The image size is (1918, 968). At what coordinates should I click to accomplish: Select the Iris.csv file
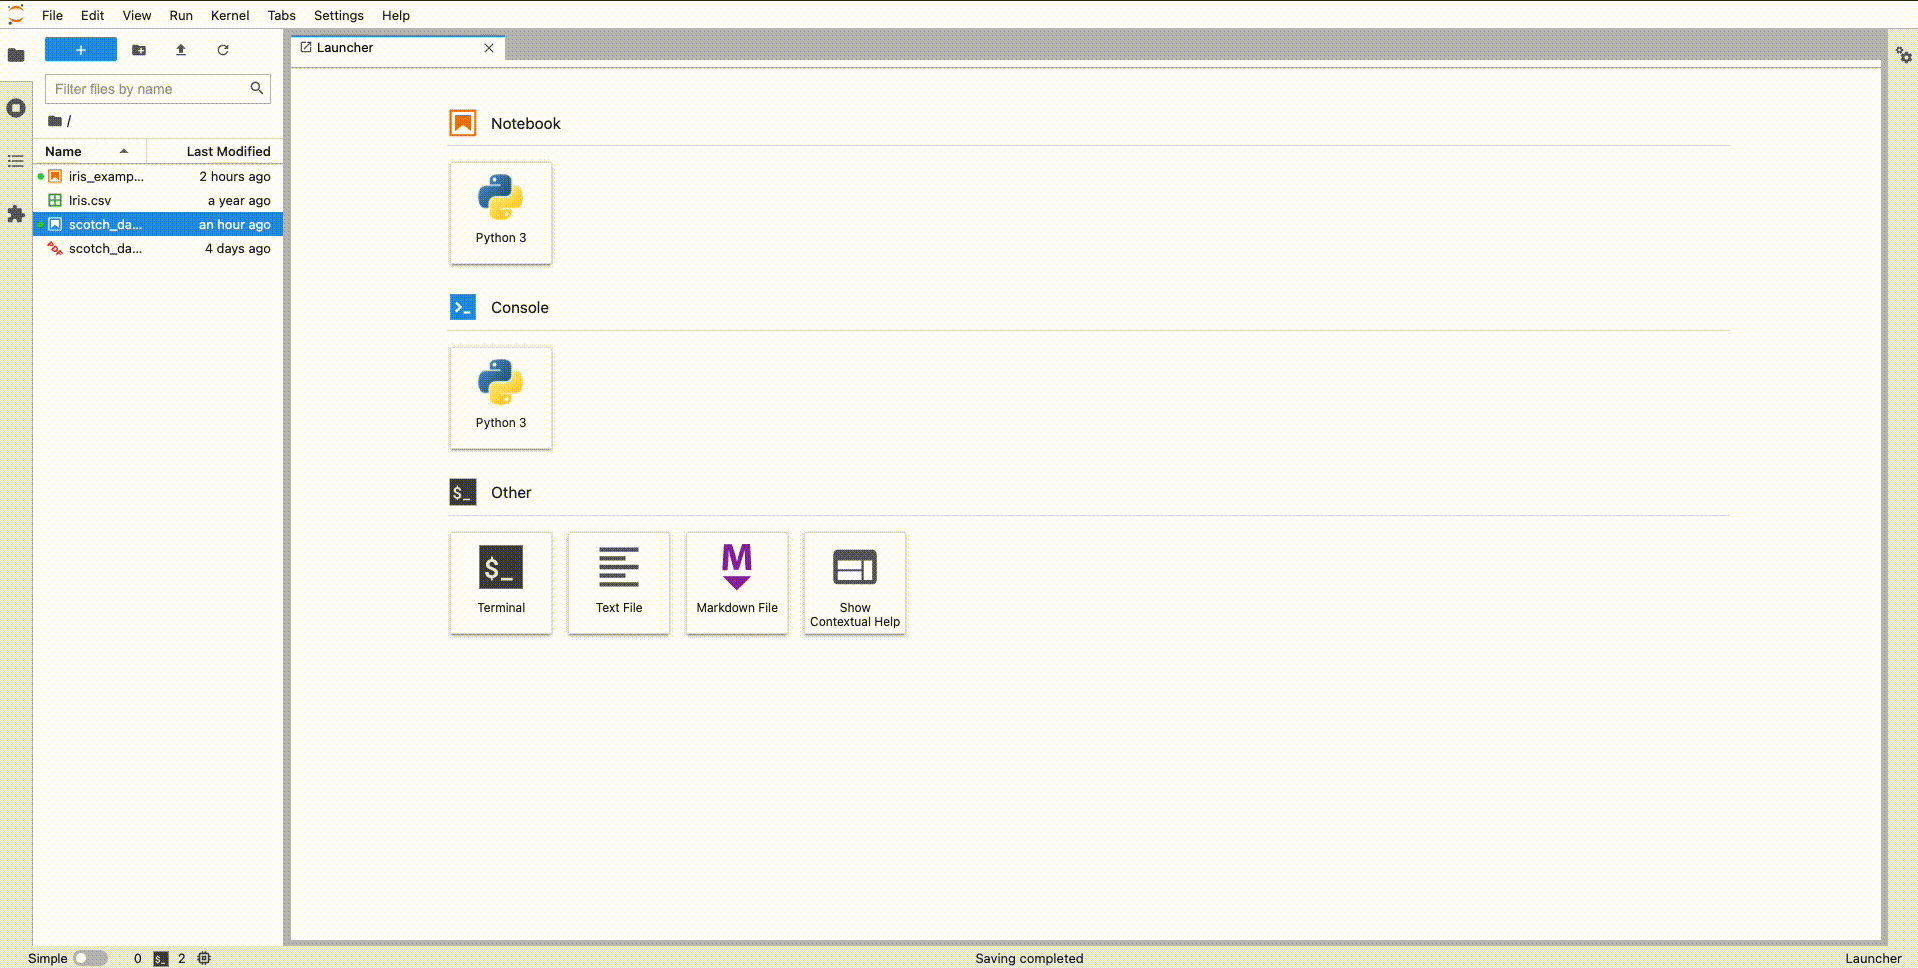point(158,200)
